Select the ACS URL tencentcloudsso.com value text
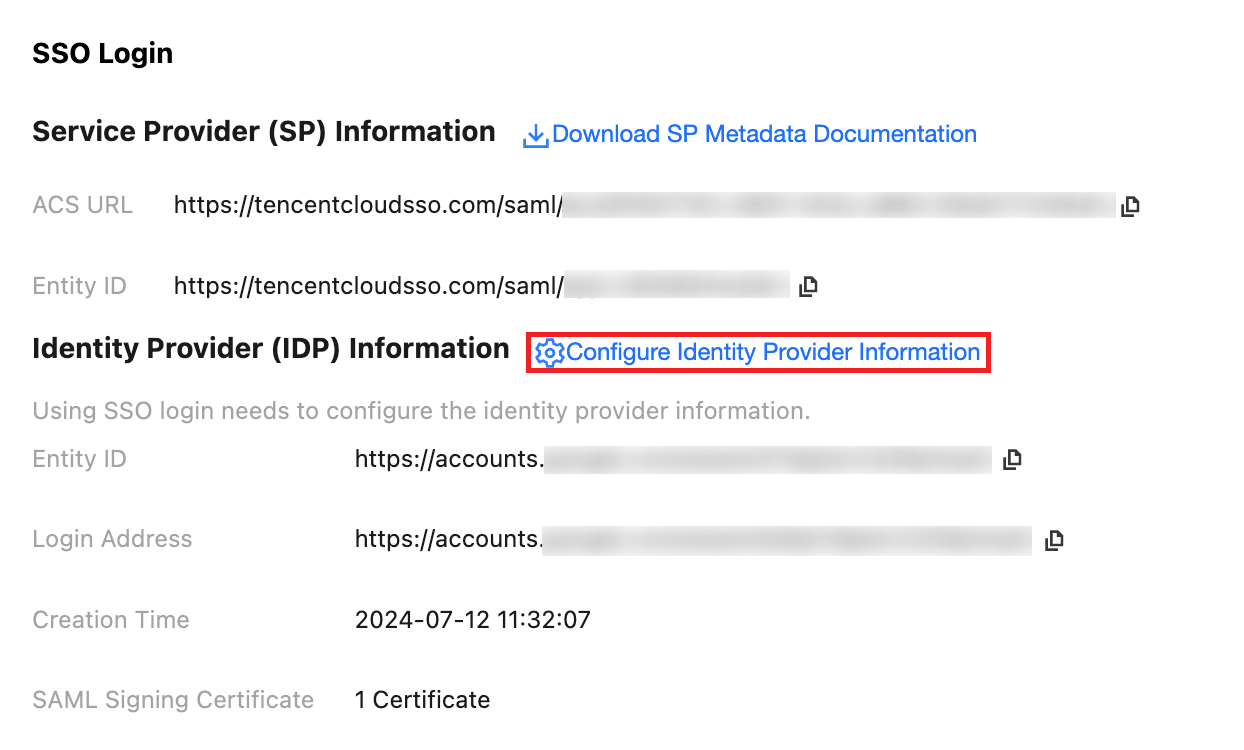The height and width of the screenshot is (750, 1244). click(368, 206)
